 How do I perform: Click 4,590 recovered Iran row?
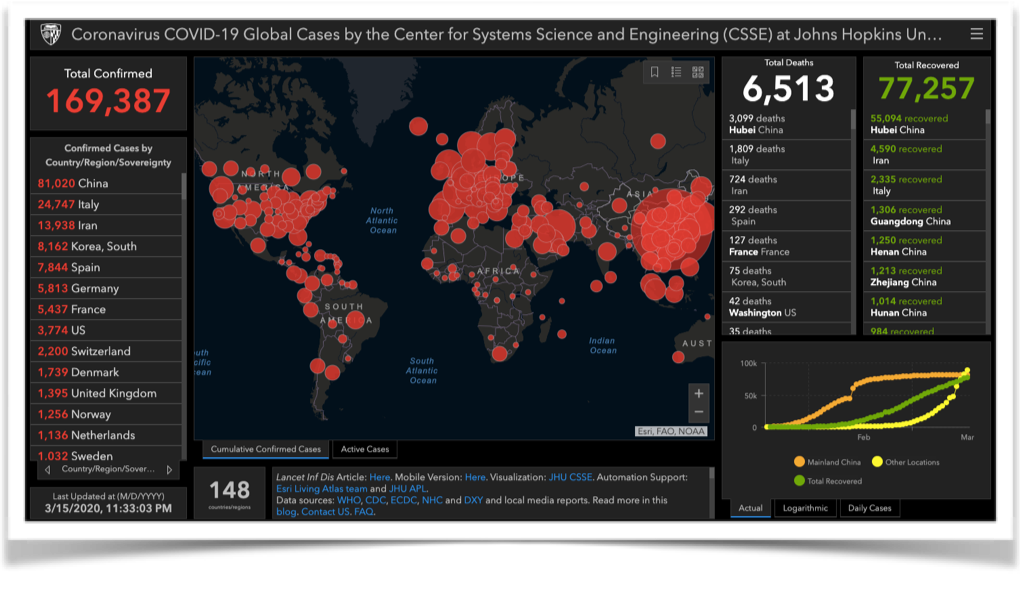924,155
